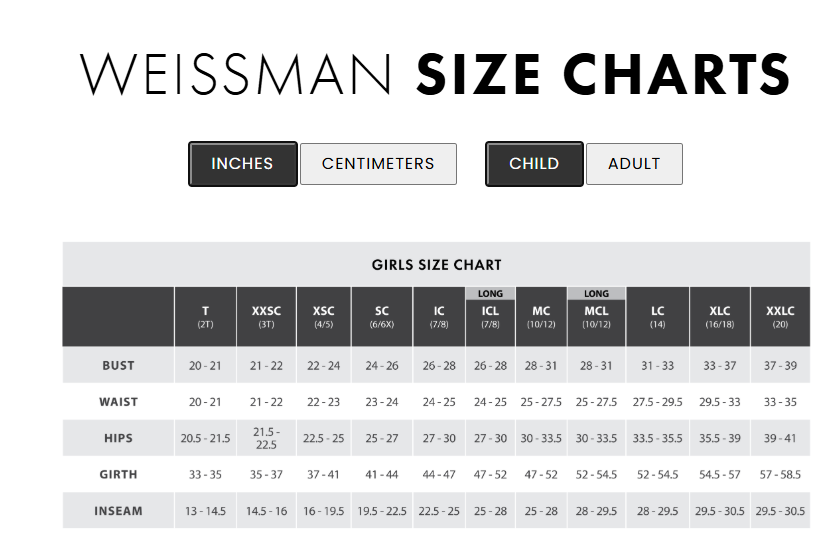Viewport: 813px width, 545px height.
Task: Click the XXSC (3T) column header
Action: [x=266, y=317]
